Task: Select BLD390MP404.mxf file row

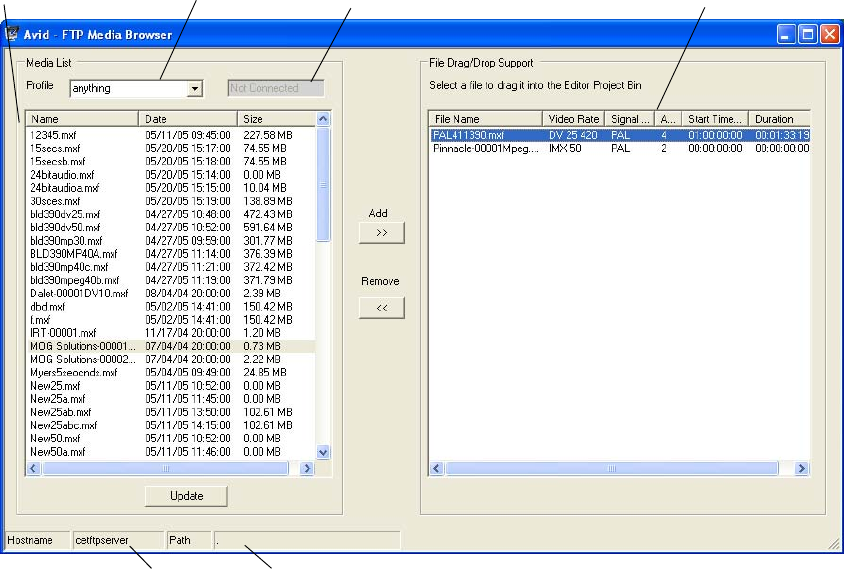Action: coord(171,254)
